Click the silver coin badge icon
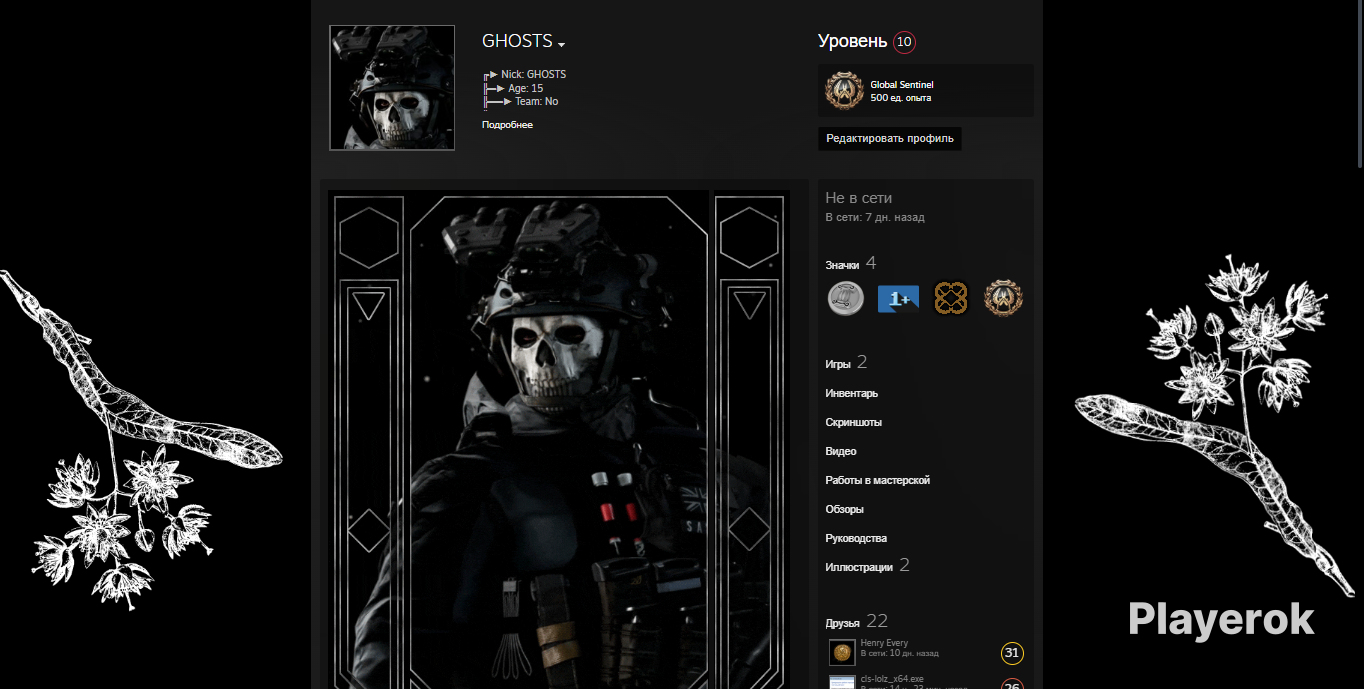Image resolution: width=1364 pixels, height=689 pixels. pyautogui.click(x=846, y=298)
